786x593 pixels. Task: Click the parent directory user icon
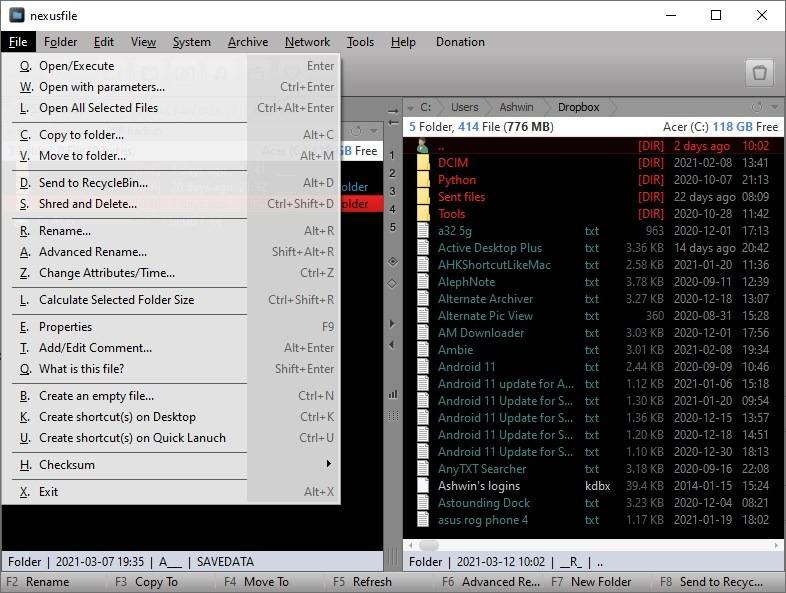tap(423, 145)
